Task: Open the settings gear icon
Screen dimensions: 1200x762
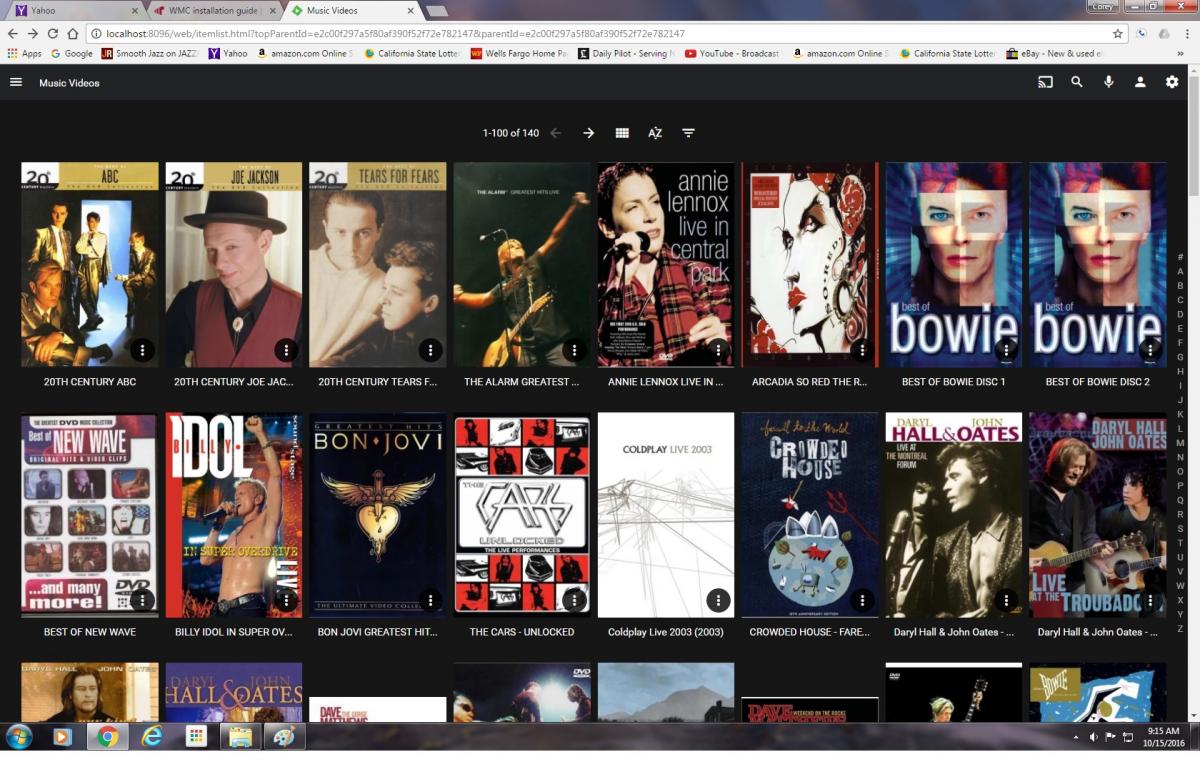Action: click(x=1172, y=82)
